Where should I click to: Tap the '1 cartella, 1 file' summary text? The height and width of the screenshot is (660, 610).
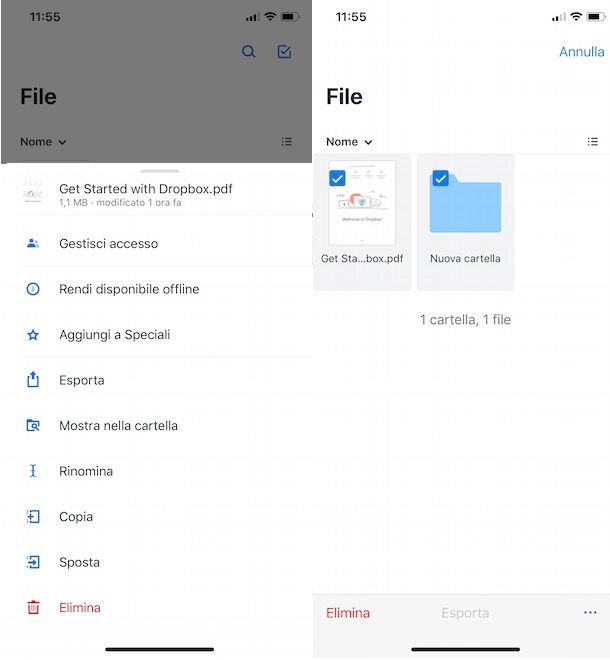(465, 319)
